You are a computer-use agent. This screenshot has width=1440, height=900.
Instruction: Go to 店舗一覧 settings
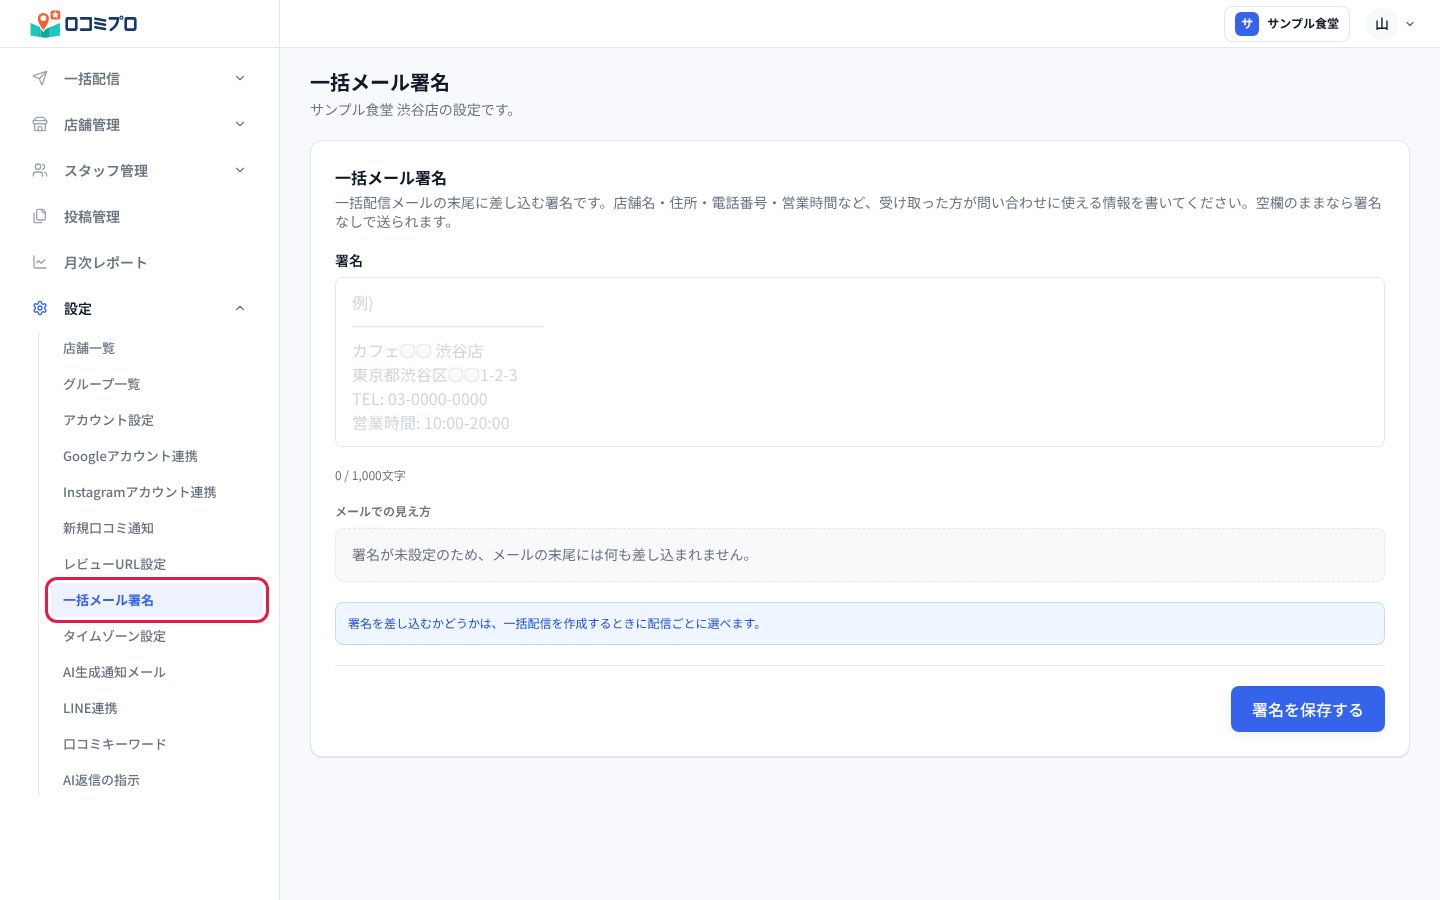click(89, 348)
